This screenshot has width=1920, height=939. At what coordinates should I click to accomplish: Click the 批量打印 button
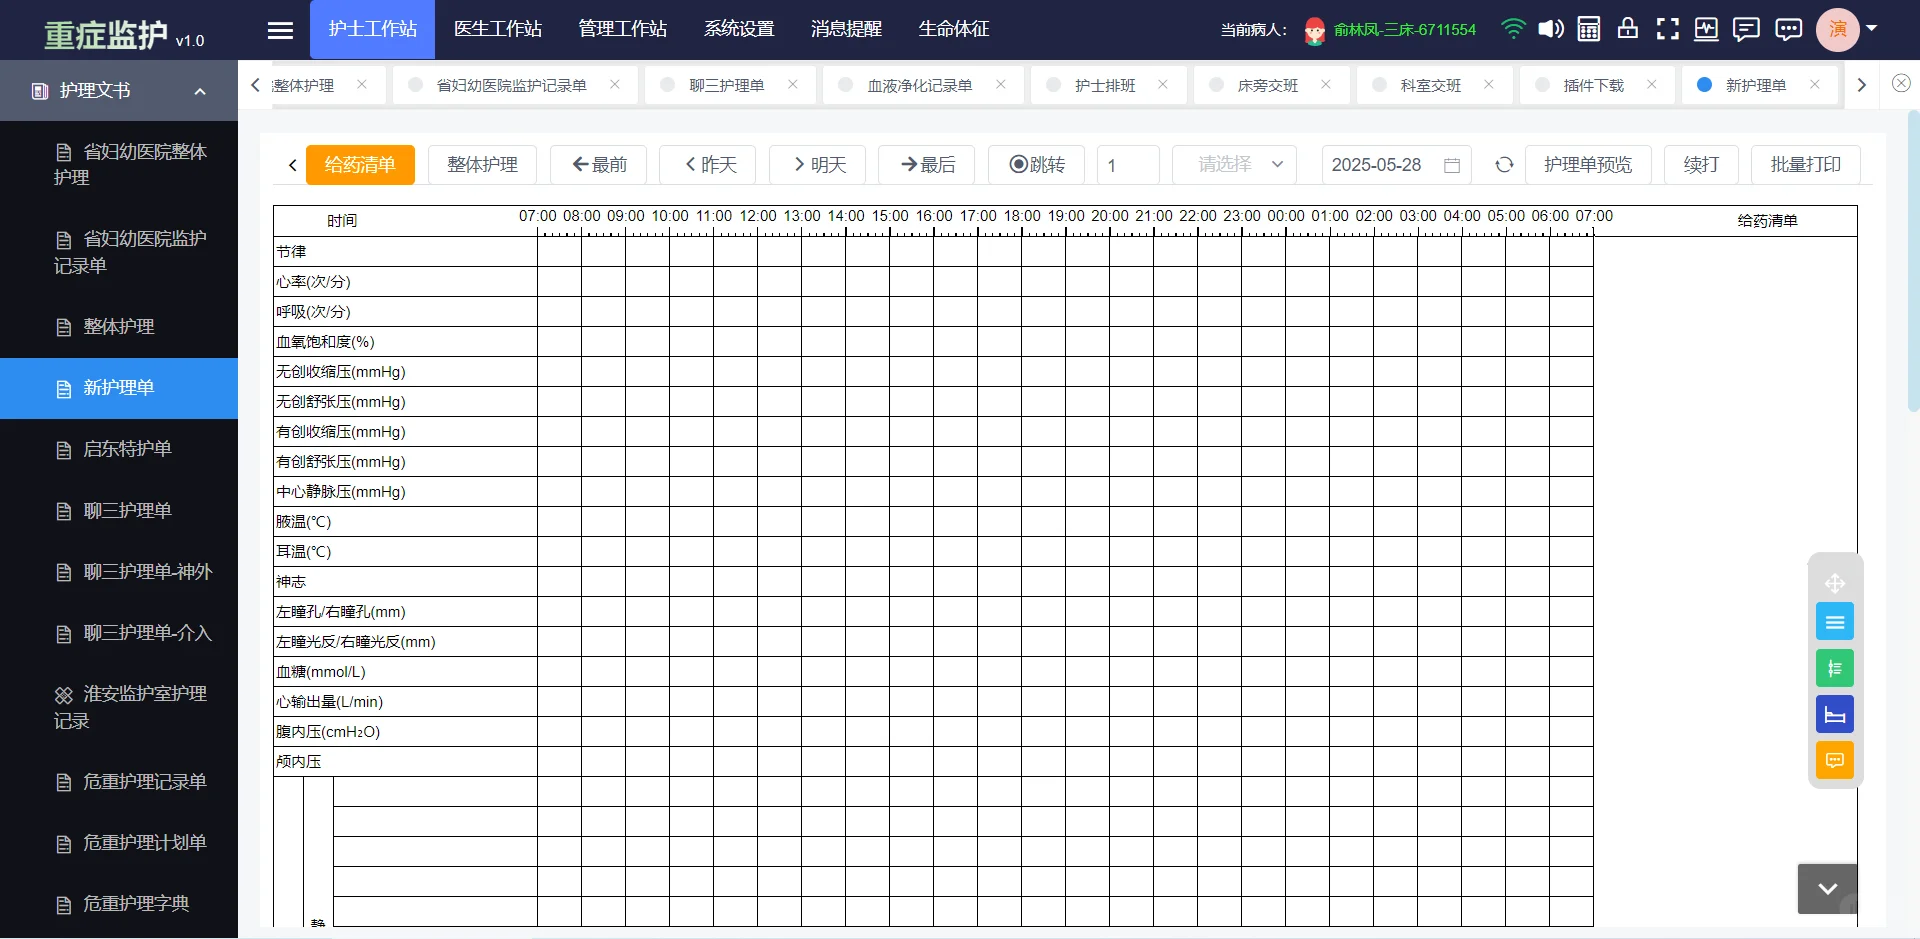tap(1805, 164)
